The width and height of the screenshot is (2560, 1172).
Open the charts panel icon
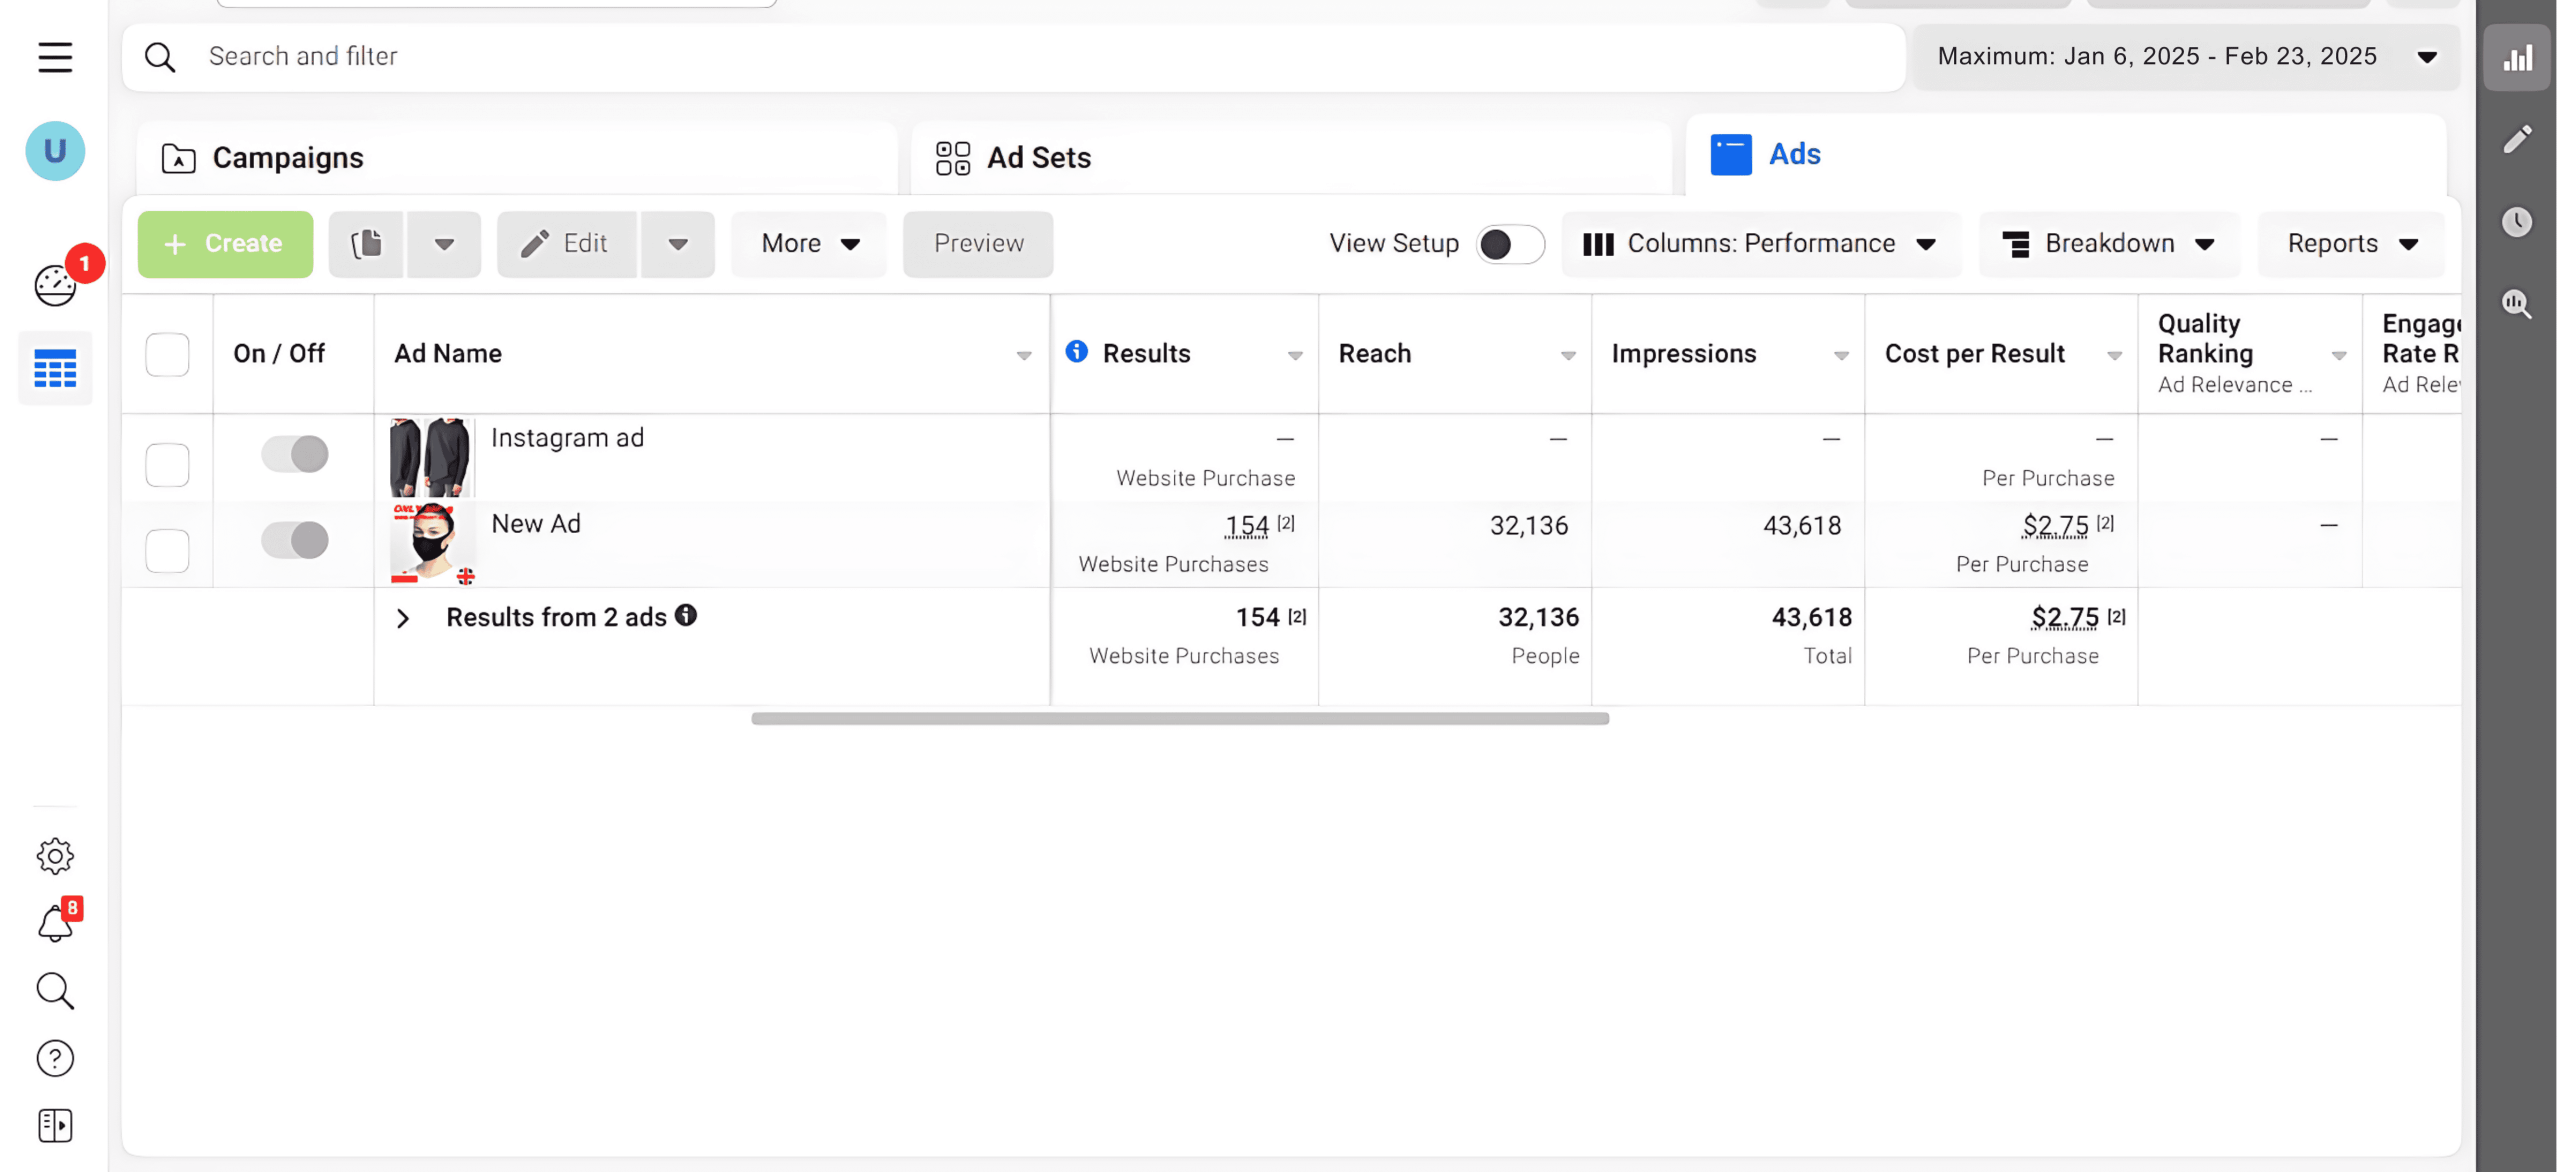(x=2516, y=58)
